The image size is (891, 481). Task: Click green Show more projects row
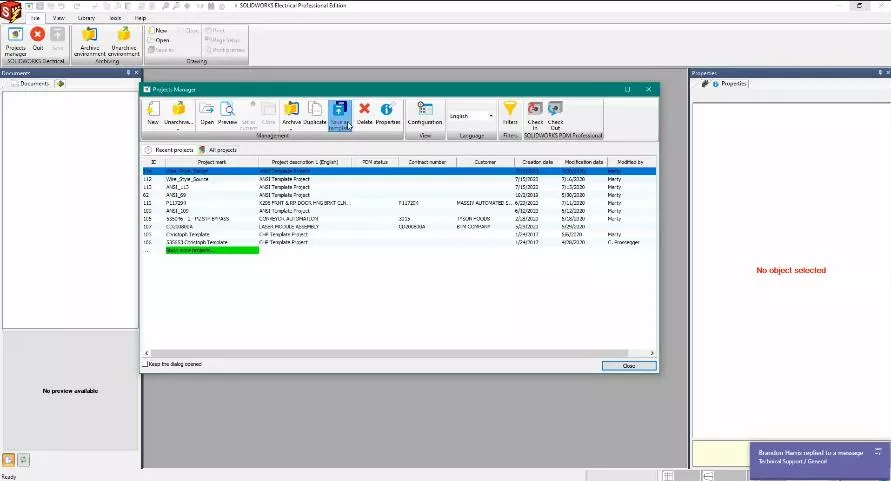pyautogui.click(x=212, y=250)
